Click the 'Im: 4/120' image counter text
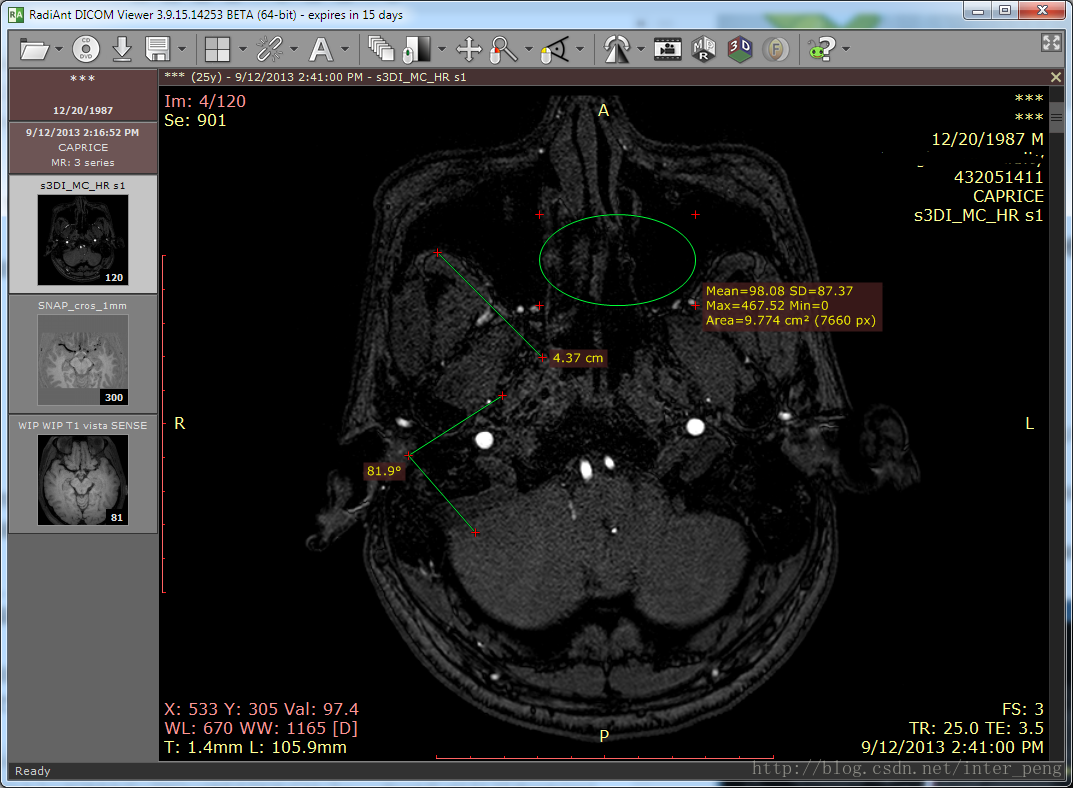Image resolution: width=1073 pixels, height=788 pixels. [205, 101]
